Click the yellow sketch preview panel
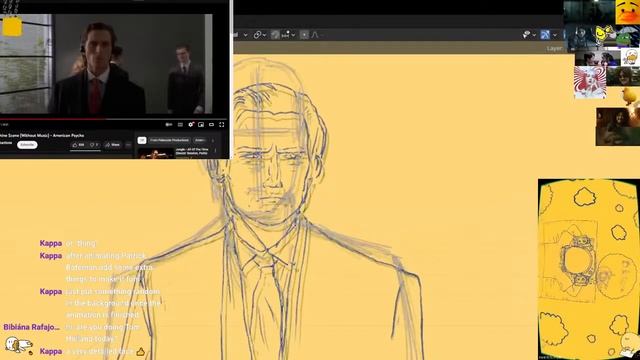Image resolution: width=640 pixels, height=360 pixels. coord(589,269)
